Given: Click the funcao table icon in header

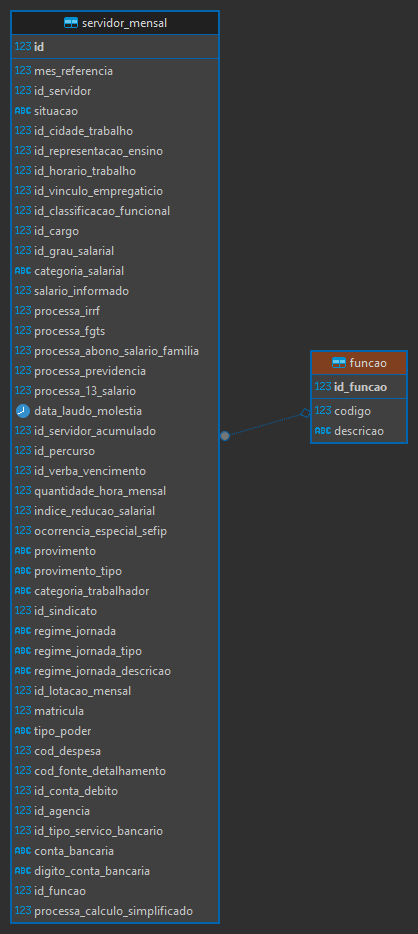Looking at the screenshot, I should tap(339, 363).
